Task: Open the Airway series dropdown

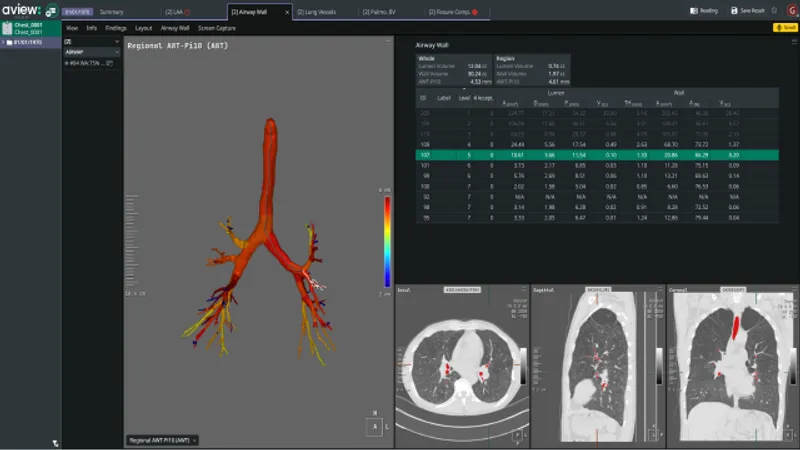Action: [92, 52]
